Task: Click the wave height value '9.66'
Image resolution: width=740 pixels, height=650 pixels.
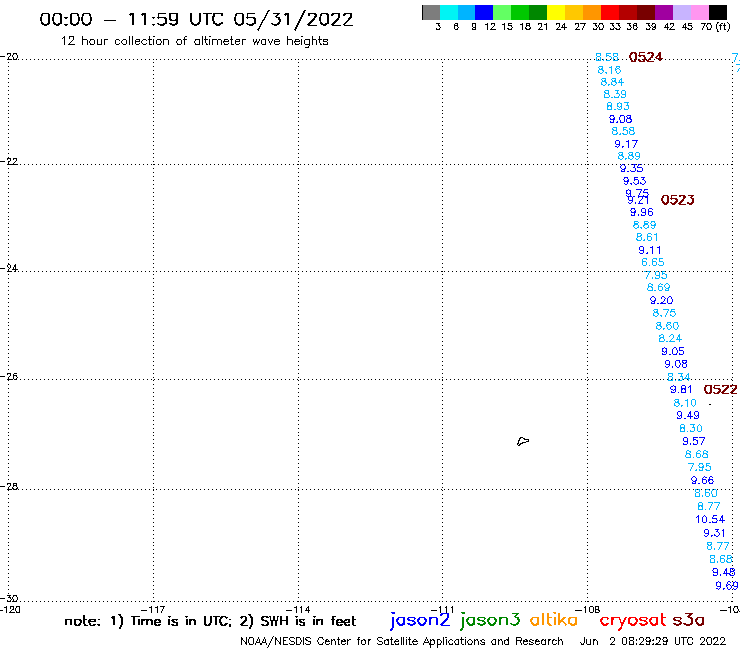Action: pyautogui.click(x=702, y=481)
